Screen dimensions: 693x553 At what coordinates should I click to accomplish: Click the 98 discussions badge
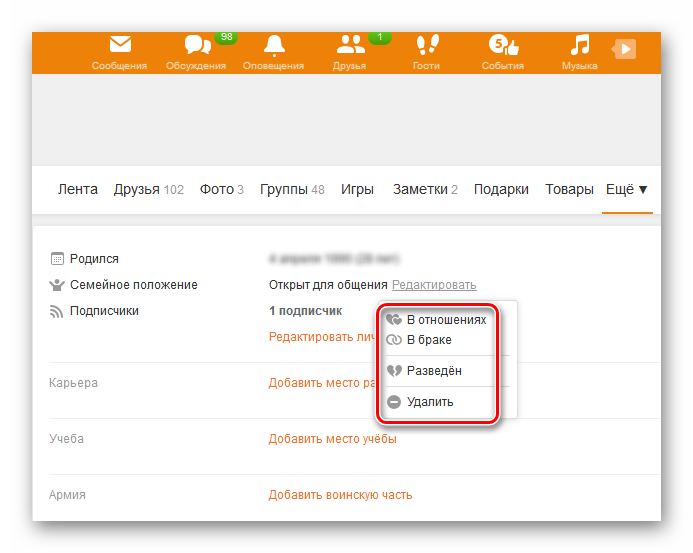click(226, 37)
